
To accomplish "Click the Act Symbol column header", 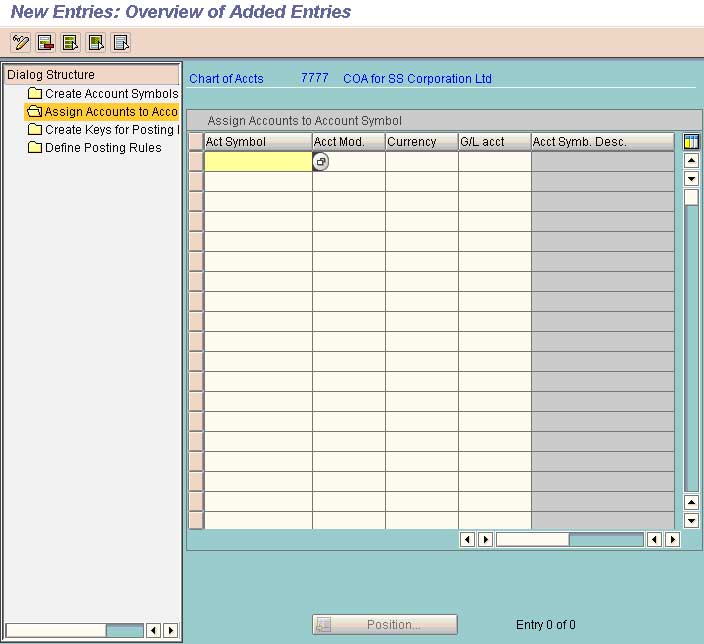I will (258, 142).
